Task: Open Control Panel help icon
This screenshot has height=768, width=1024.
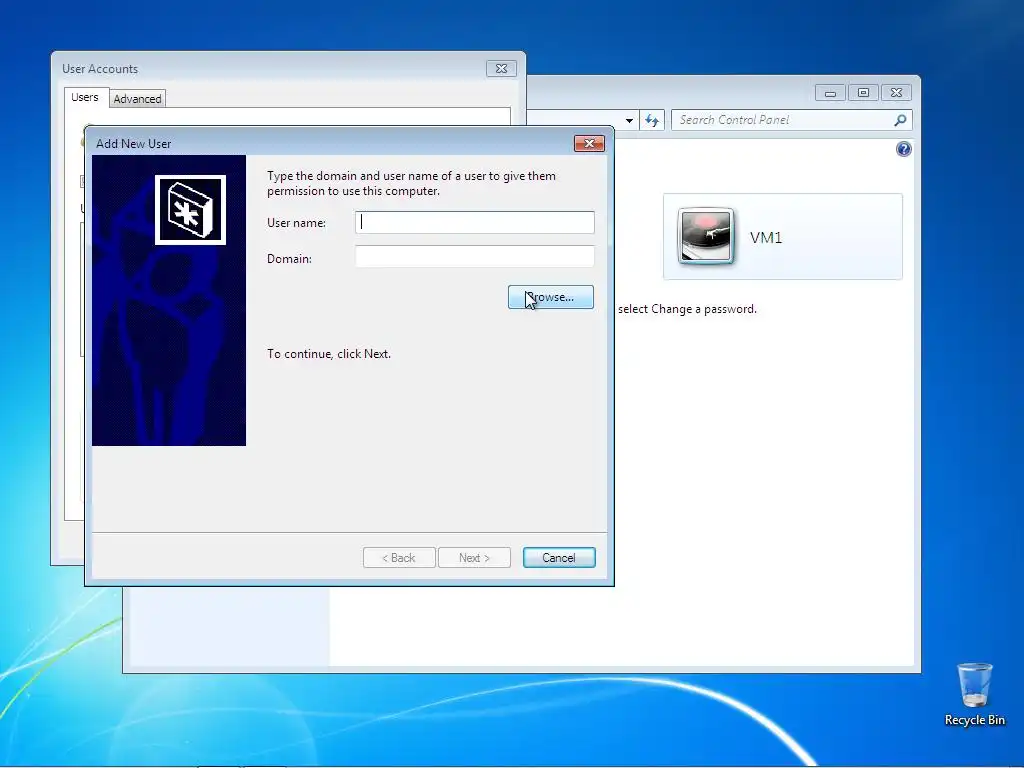Action: point(904,150)
